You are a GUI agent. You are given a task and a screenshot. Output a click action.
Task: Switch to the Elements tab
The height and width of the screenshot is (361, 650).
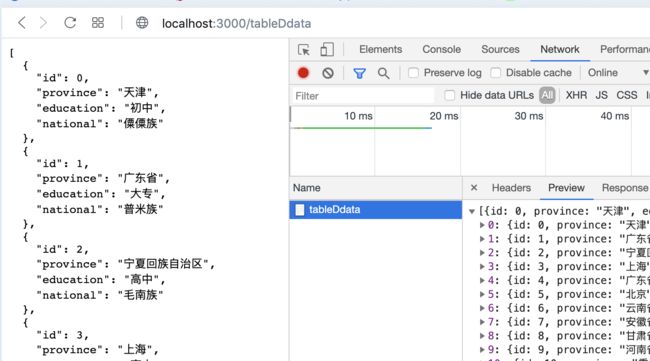[x=381, y=49]
